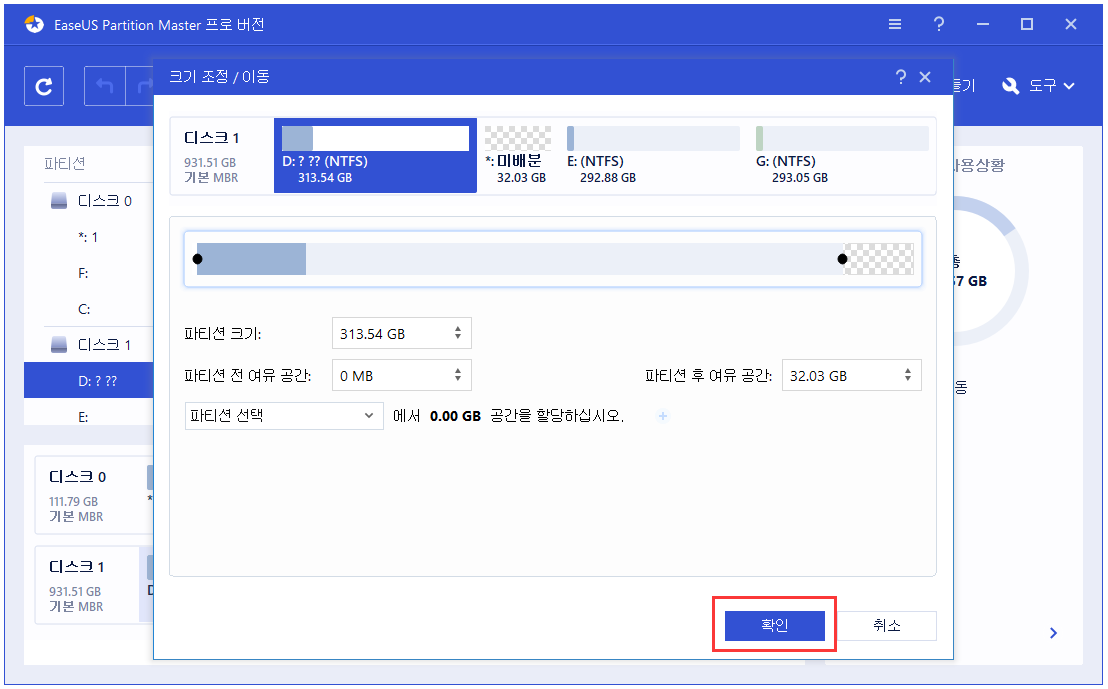Click the hamburger menu icon in title bar
The width and height of the screenshot is (1108, 689).
(895, 24)
